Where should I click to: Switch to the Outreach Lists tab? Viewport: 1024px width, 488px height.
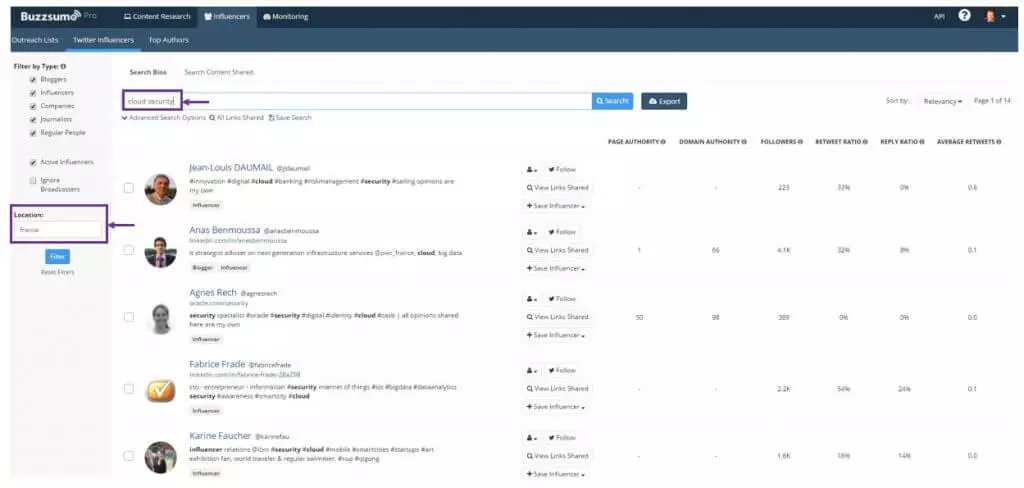coord(35,40)
